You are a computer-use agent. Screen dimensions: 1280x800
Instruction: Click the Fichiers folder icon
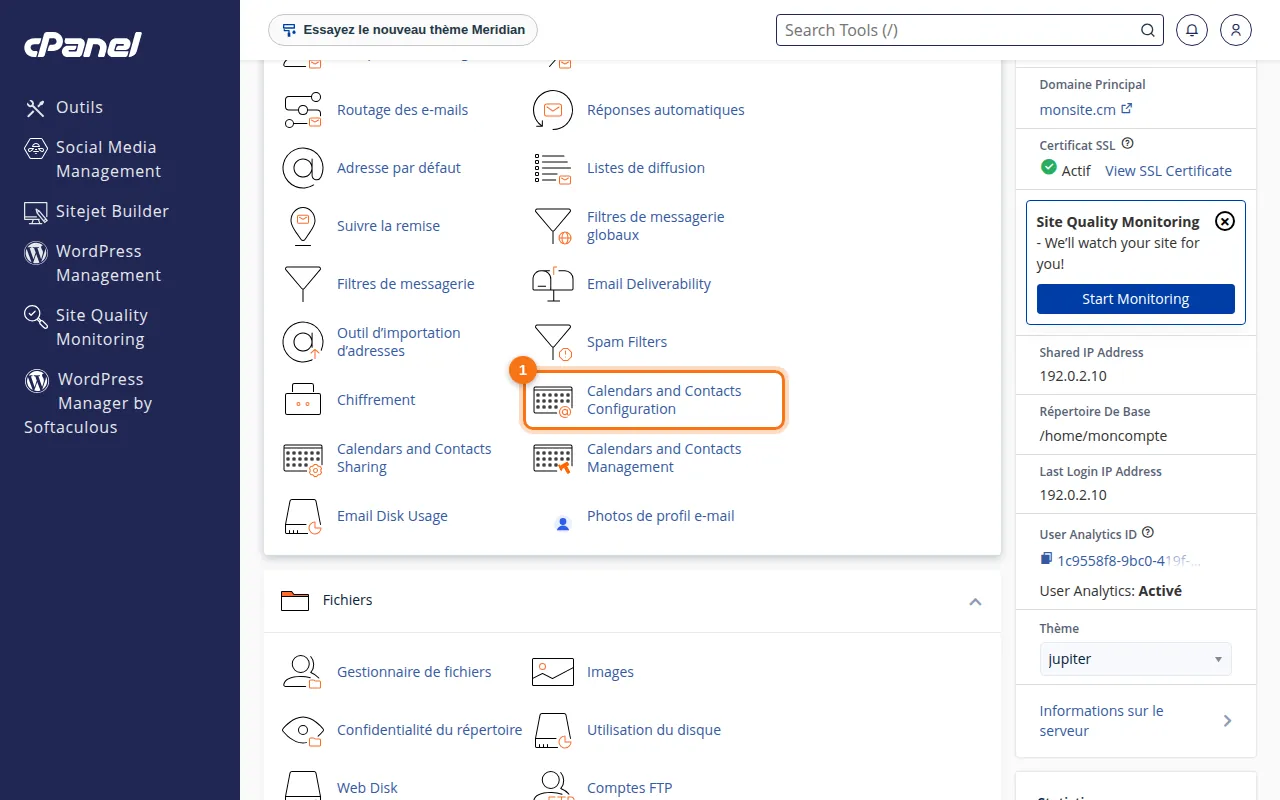295,601
